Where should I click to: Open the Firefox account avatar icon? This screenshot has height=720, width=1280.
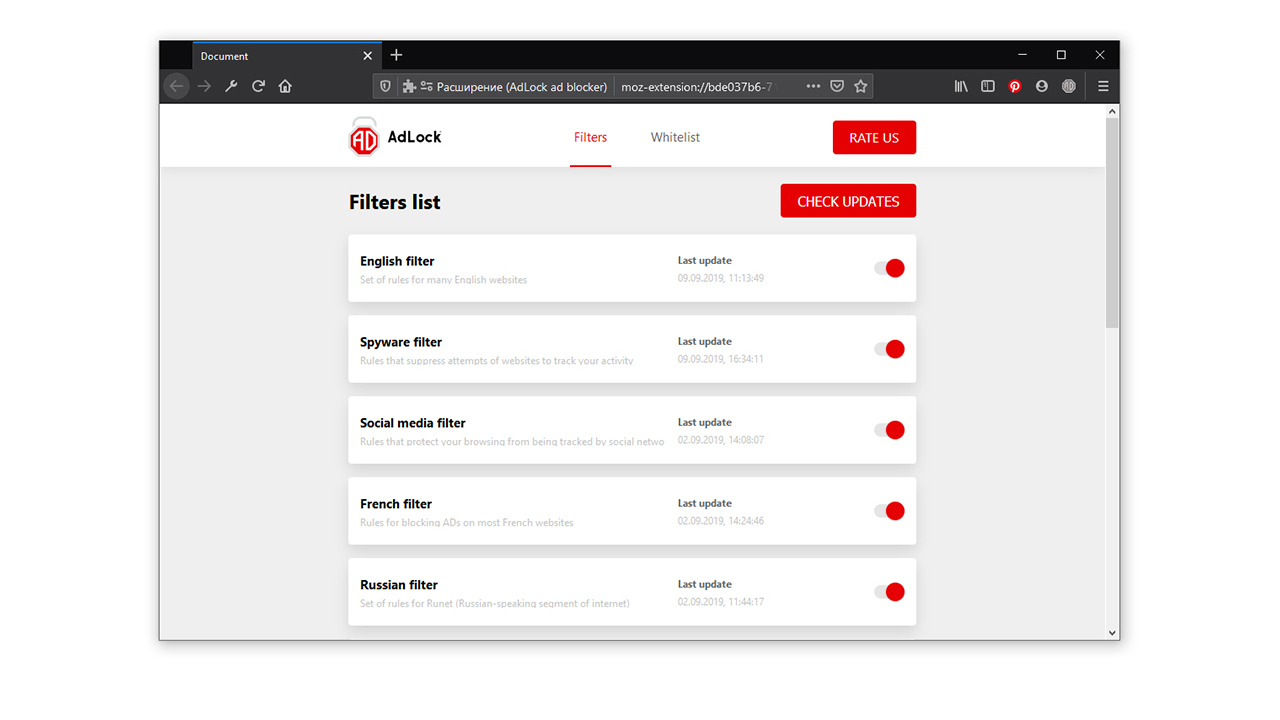[x=1042, y=87]
